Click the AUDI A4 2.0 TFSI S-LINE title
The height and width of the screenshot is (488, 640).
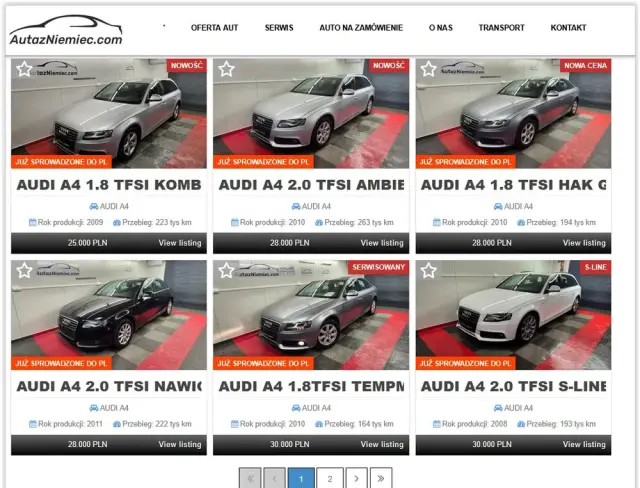513,386
